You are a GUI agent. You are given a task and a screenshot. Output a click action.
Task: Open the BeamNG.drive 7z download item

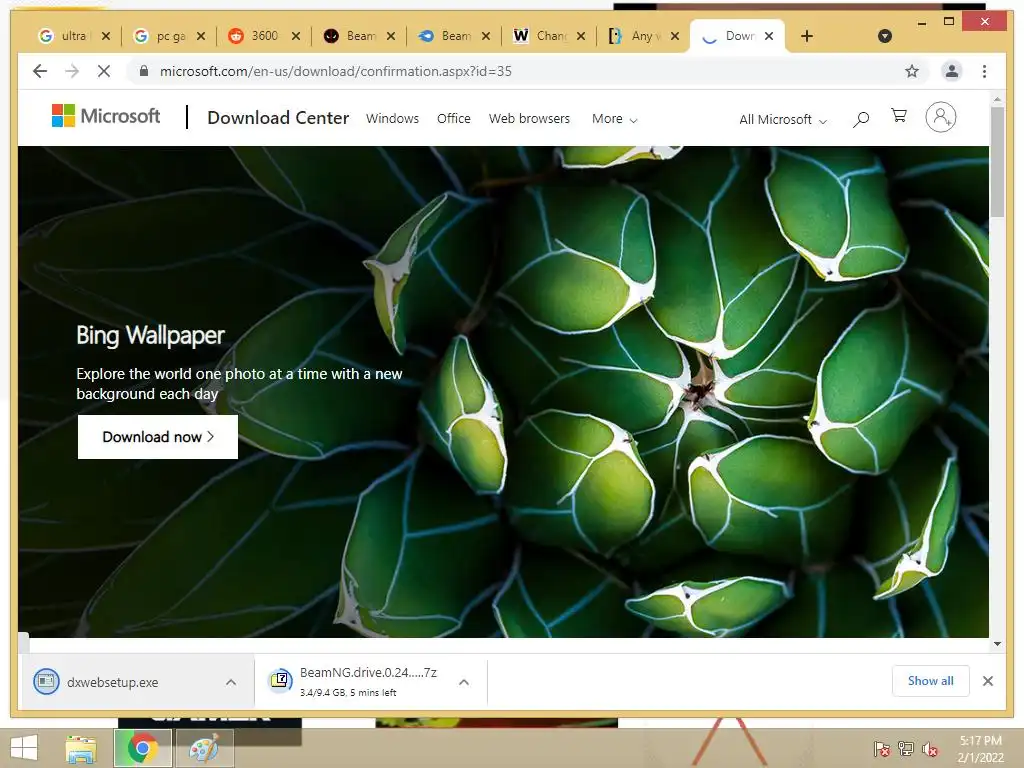tap(358, 682)
